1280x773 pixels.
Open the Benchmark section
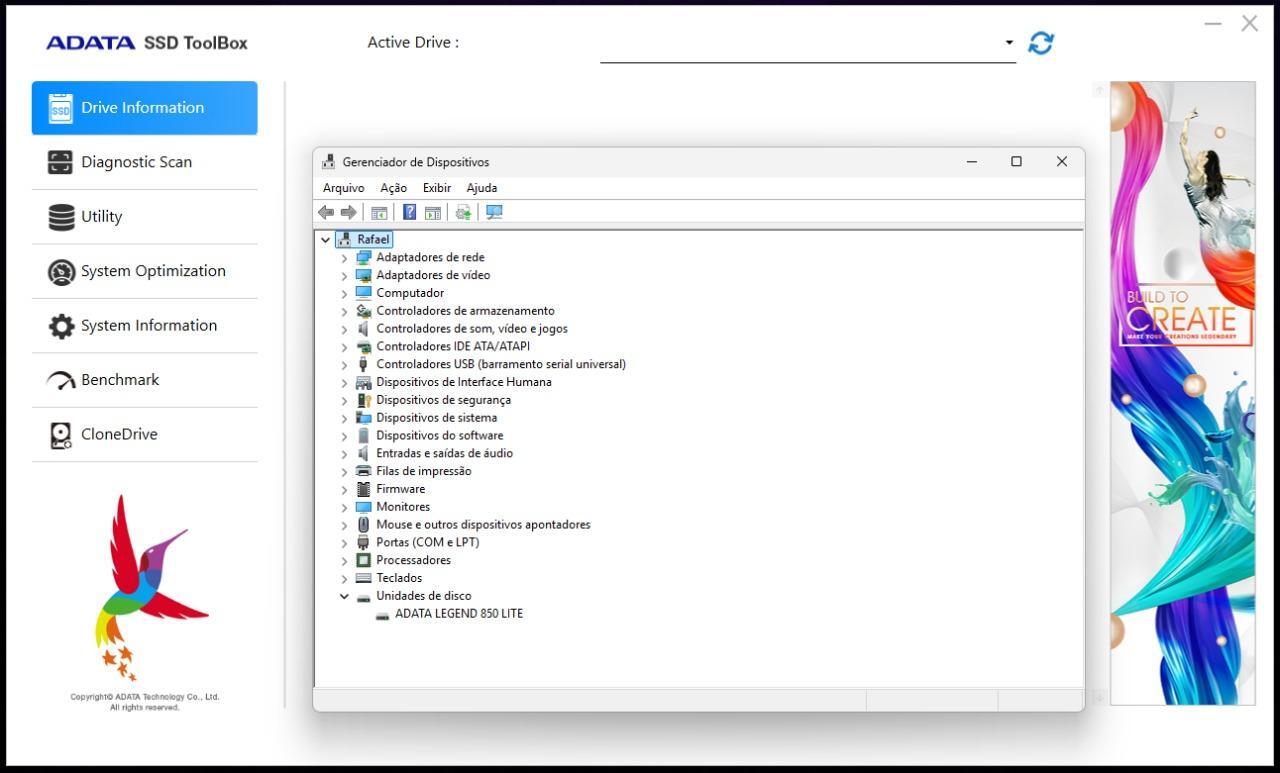[144, 380]
